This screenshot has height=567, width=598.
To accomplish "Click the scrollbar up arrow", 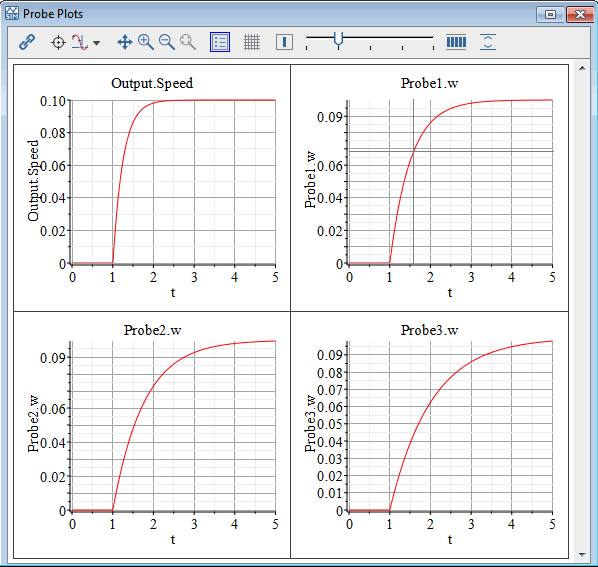I will [582, 68].
